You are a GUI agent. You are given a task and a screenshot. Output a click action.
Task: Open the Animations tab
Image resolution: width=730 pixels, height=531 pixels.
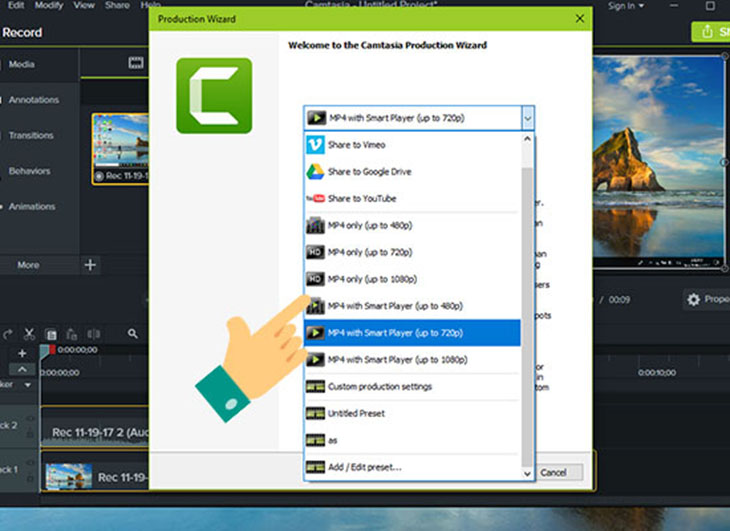point(32,206)
